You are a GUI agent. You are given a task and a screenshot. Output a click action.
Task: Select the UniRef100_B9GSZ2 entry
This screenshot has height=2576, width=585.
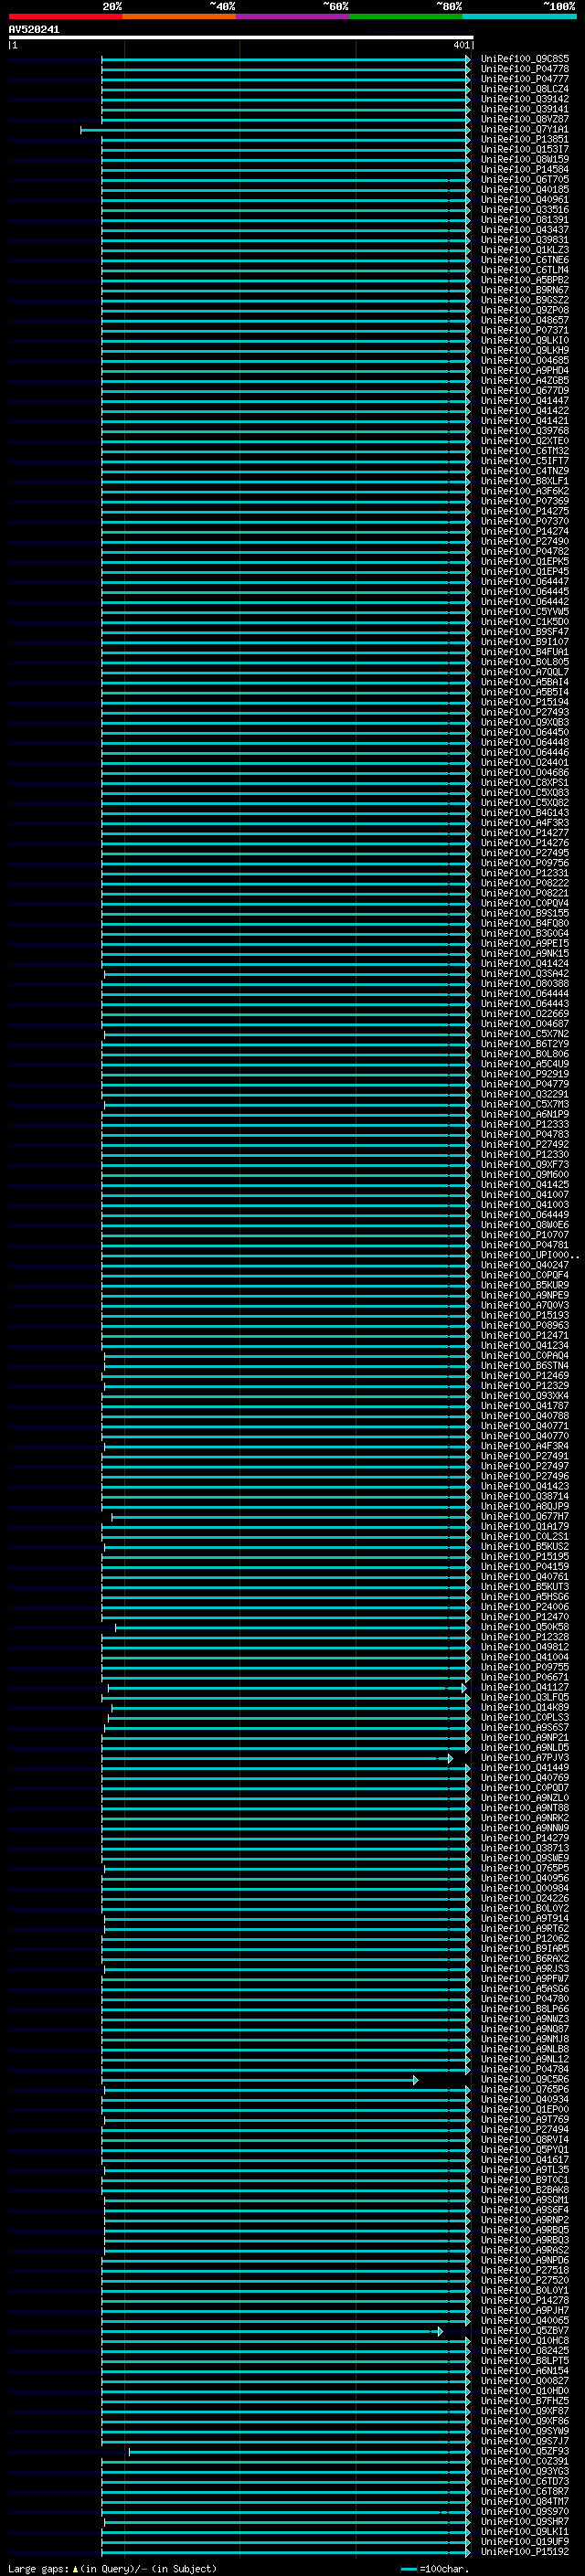(x=524, y=300)
